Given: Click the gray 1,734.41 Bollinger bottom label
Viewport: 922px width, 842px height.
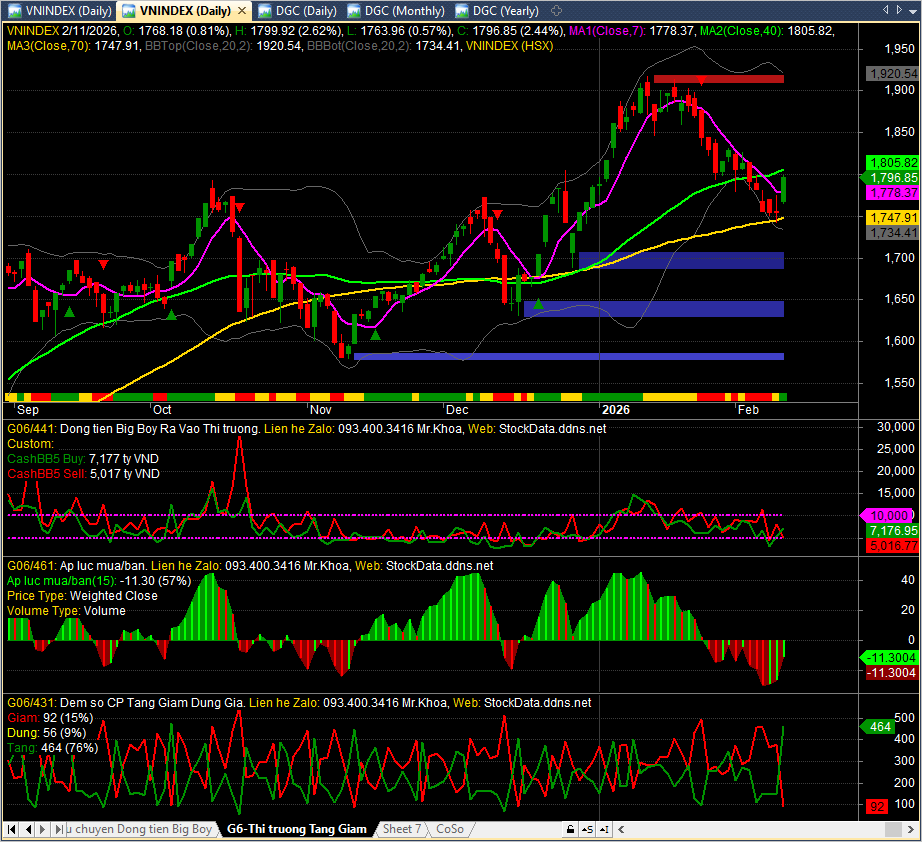Looking at the screenshot, I should (x=893, y=233).
